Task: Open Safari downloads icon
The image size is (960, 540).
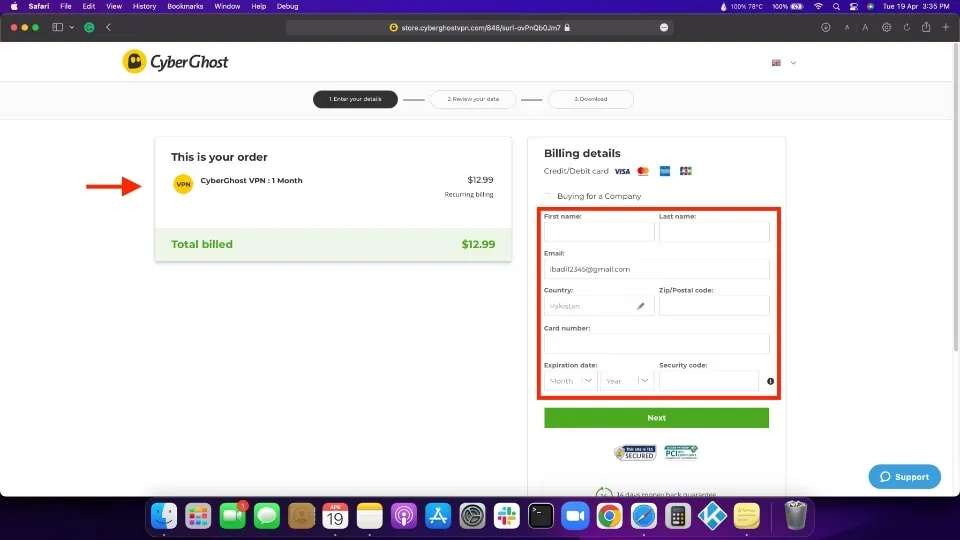Action: click(825, 27)
